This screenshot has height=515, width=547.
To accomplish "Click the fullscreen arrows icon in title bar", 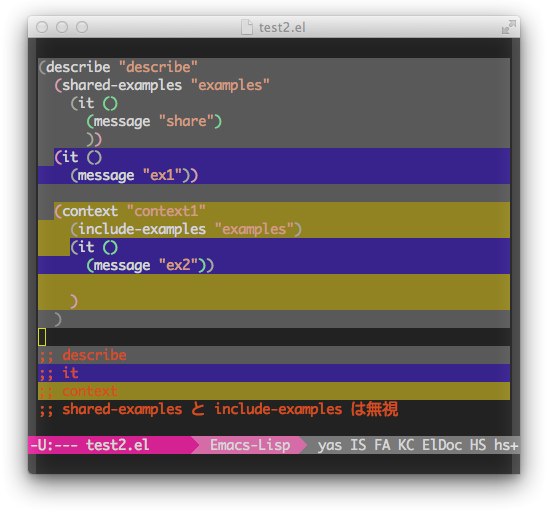I will pyautogui.click(x=508, y=27).
